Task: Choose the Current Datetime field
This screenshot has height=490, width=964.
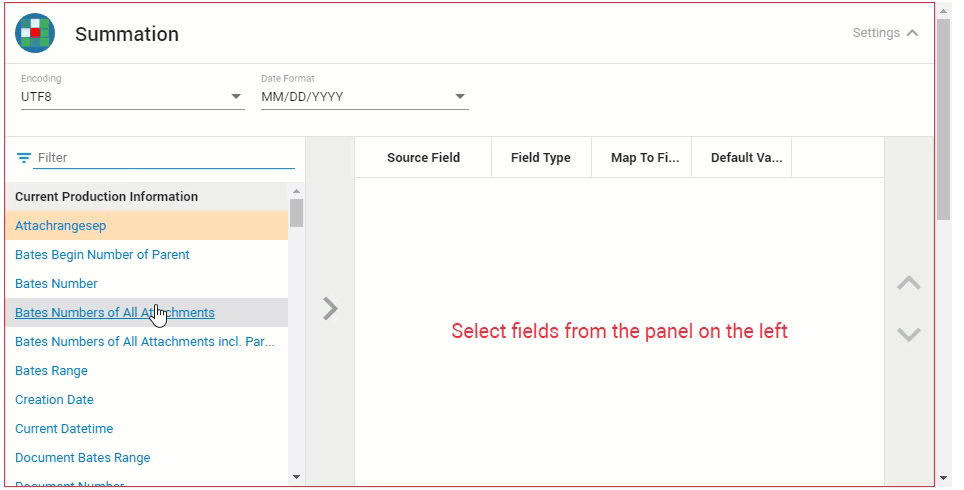Action: pyautogui.click(x=64, y=429)
